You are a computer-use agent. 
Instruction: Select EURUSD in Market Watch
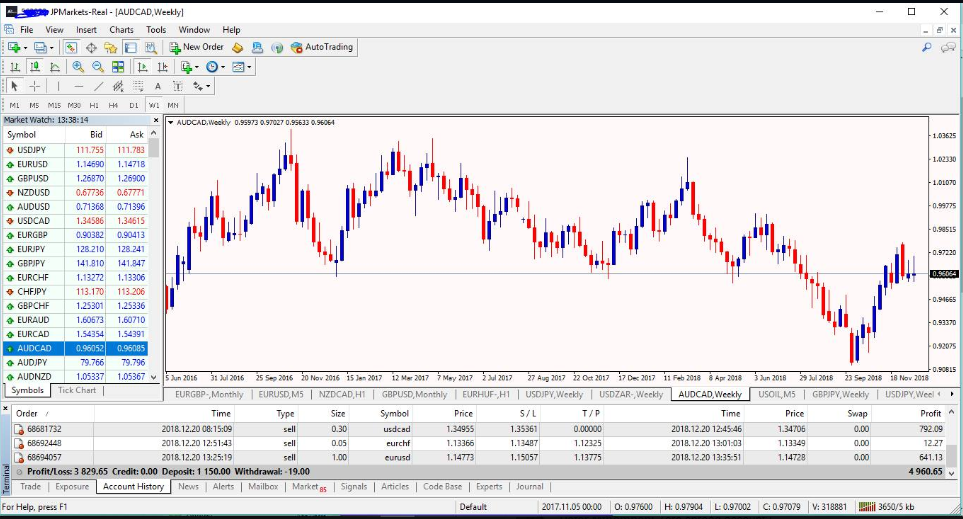(33, 164)
